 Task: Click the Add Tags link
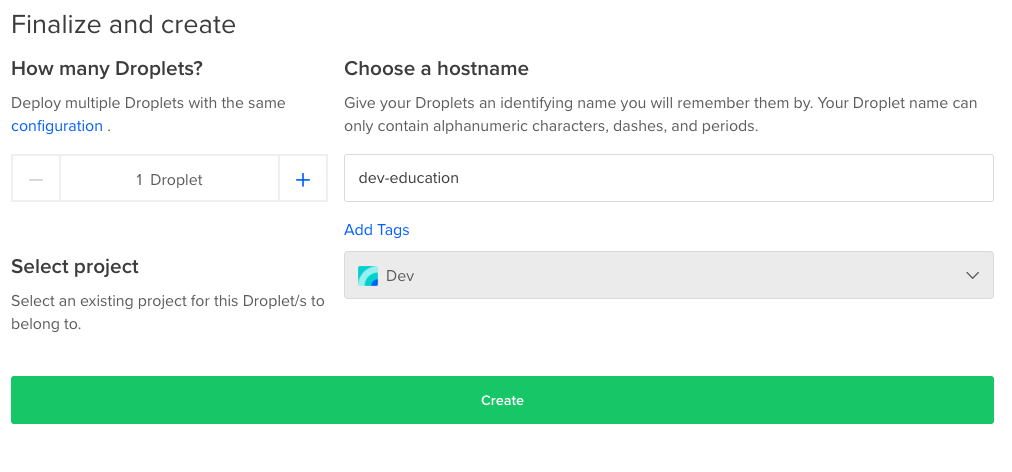tap(377, 230)
